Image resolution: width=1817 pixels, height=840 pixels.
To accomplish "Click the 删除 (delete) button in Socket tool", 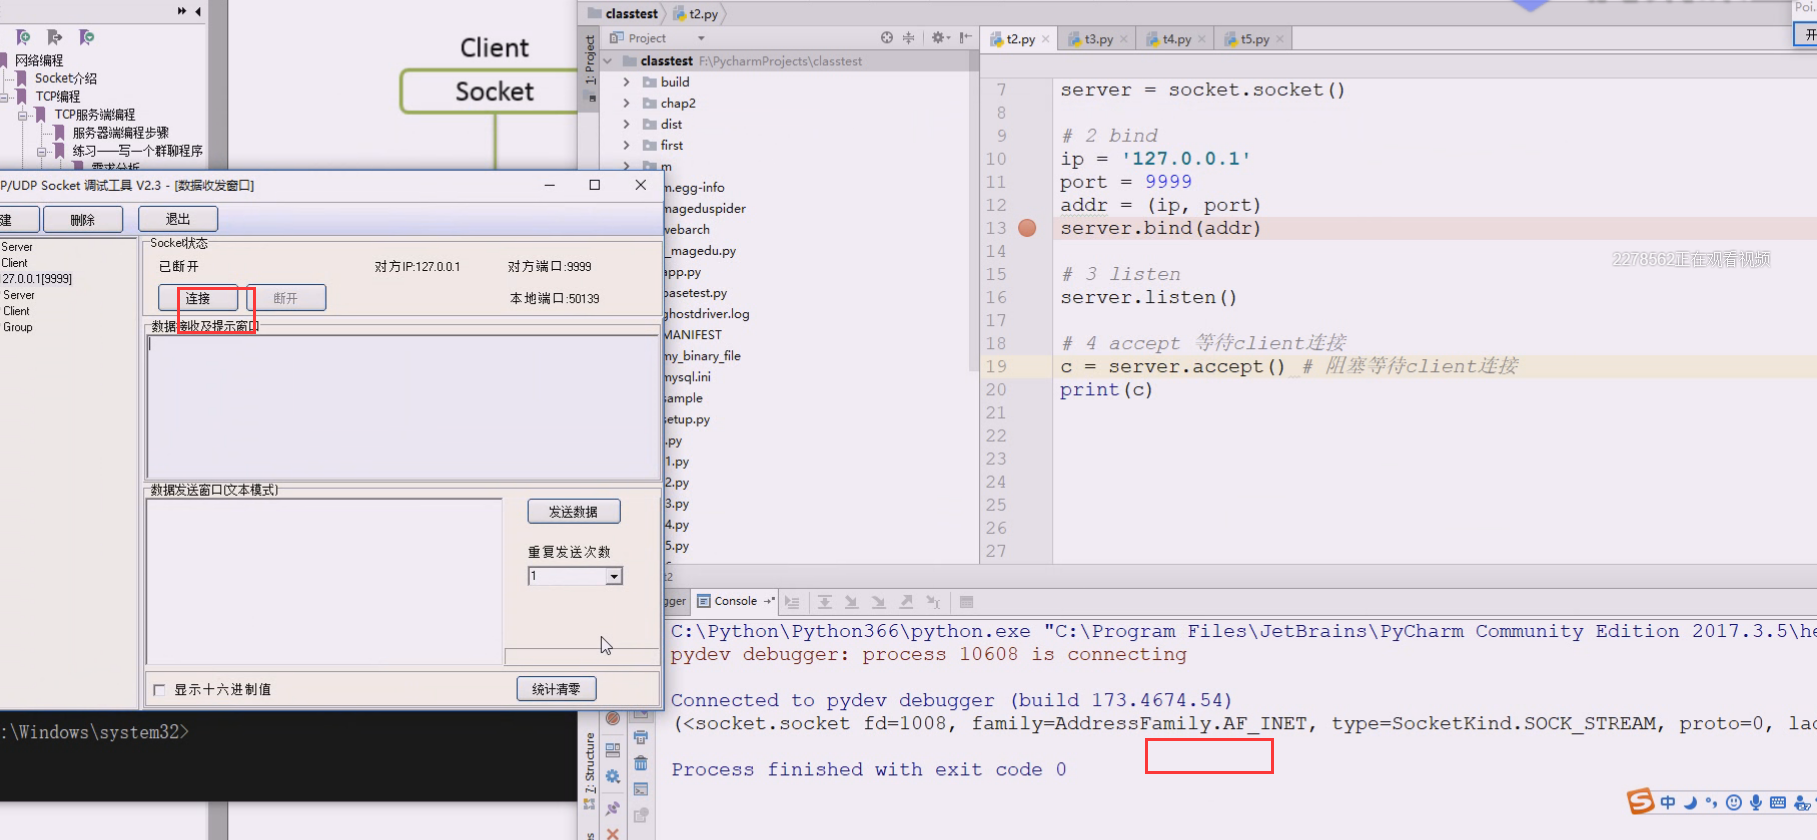I will pyautogui.click(x=83, y=219).
